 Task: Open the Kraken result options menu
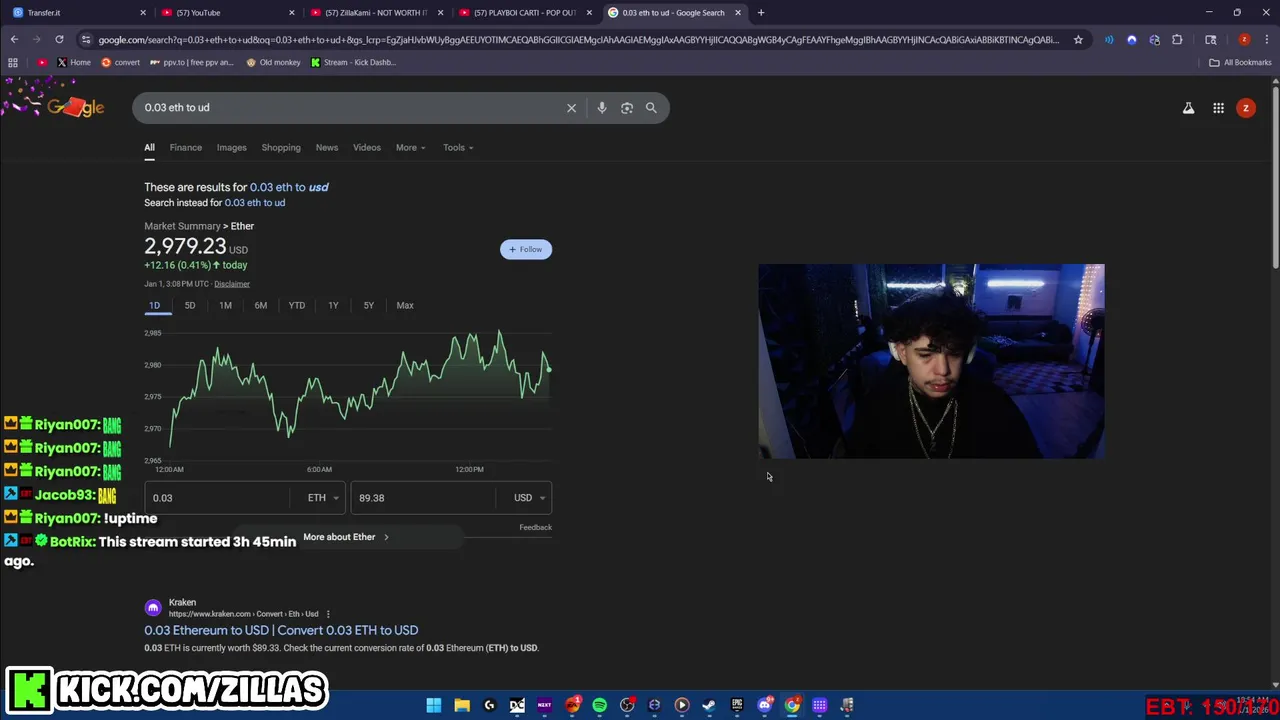[328, 614]
